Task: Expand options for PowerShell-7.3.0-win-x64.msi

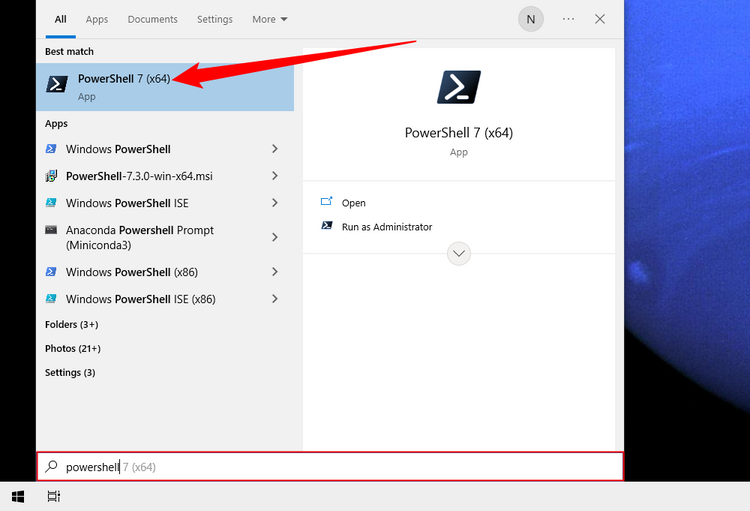Action: click(275, 176)
